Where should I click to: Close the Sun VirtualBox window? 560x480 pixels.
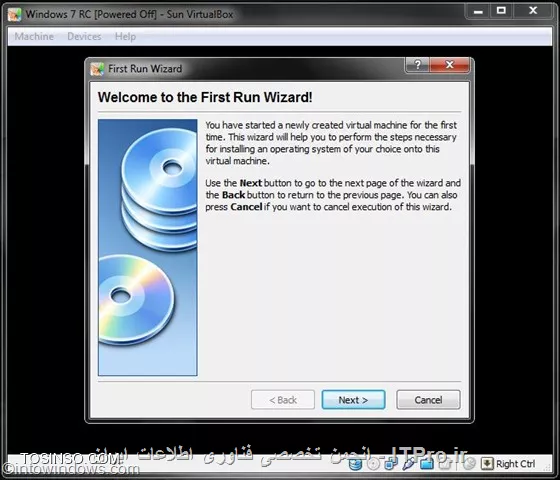pyautogui.click(x=533, y=11)
